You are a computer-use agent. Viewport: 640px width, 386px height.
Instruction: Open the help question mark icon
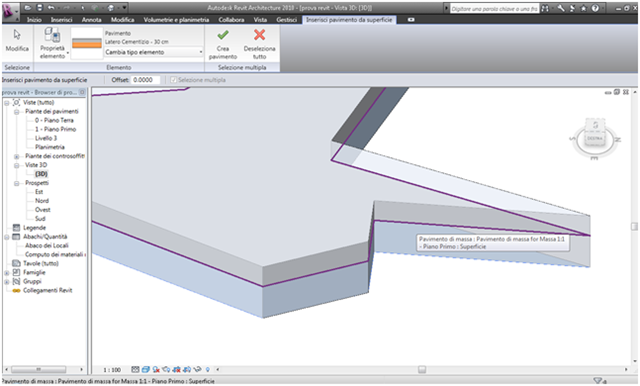point(595,8)
